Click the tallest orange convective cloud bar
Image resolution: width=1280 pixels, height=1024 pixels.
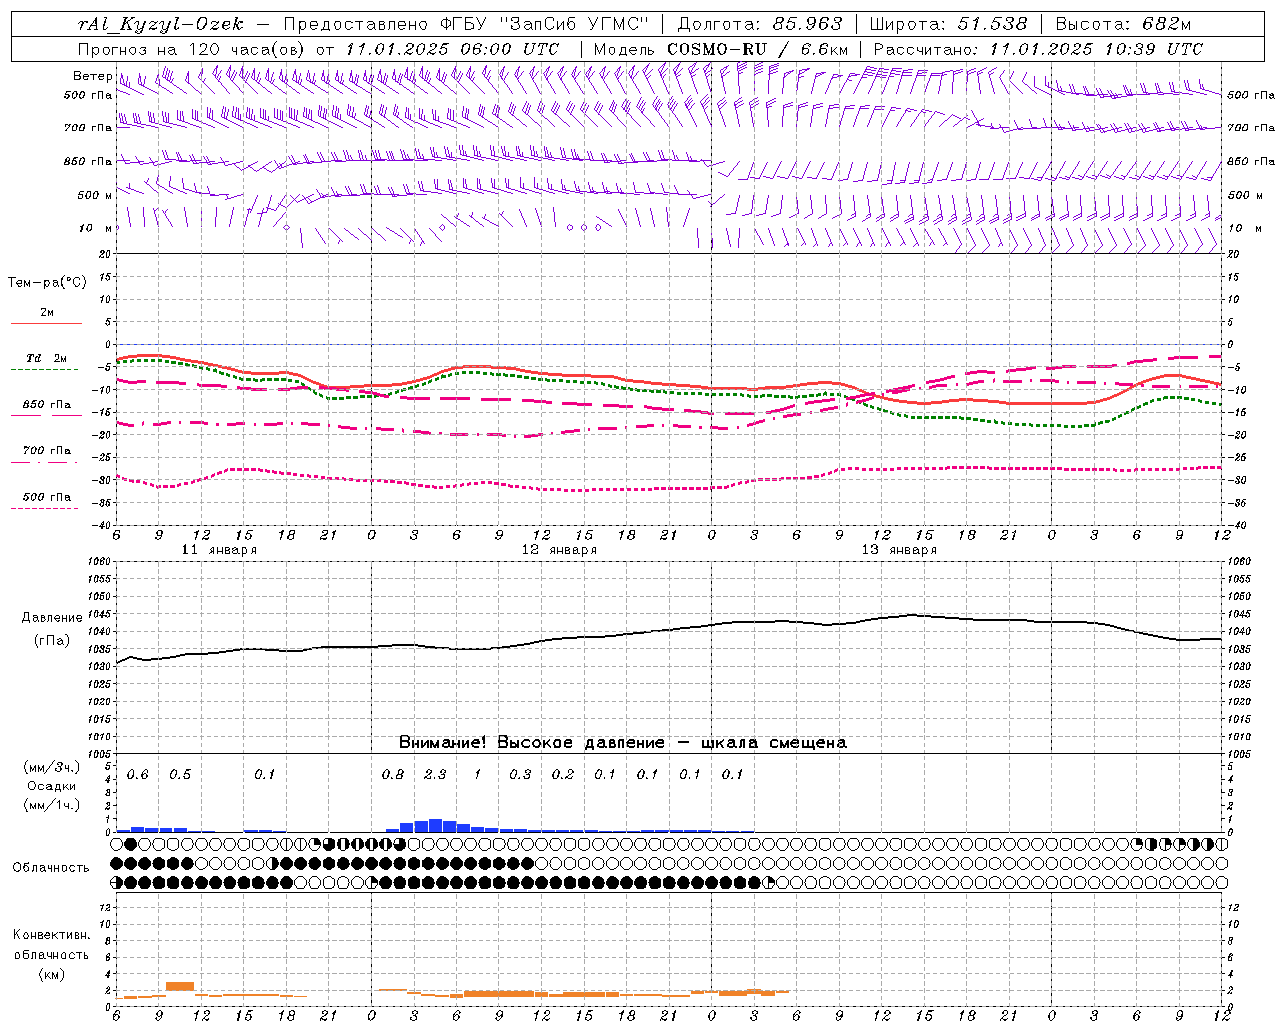(180, 987)
